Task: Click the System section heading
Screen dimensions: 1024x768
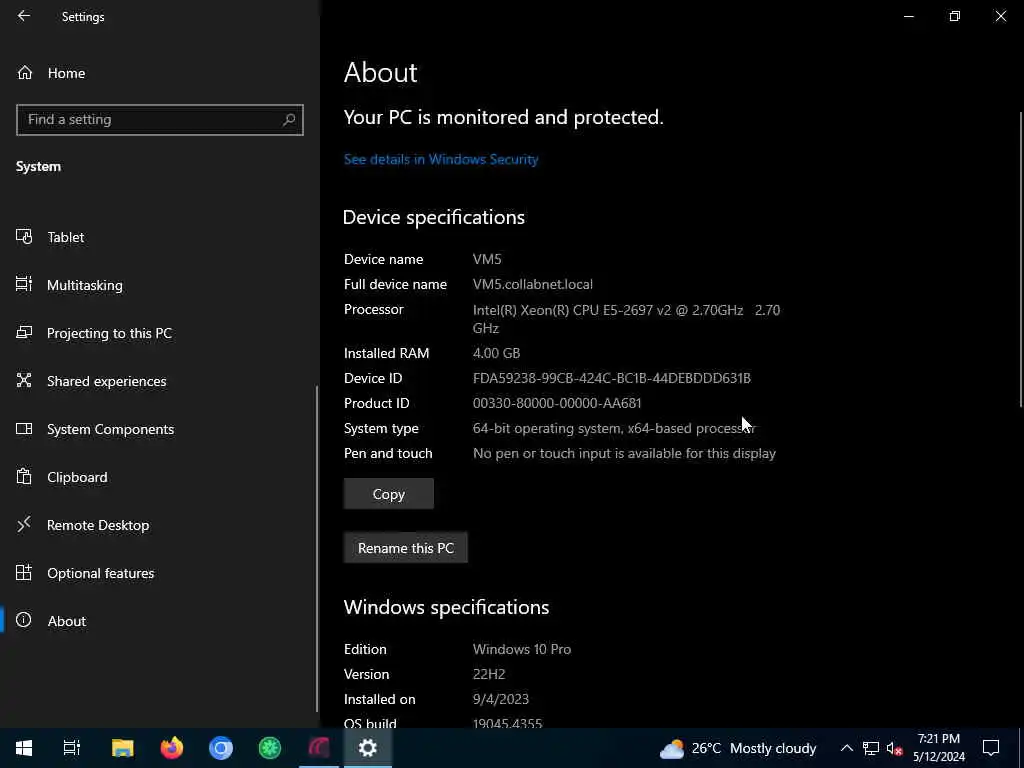Action: [x=39, y=167]
